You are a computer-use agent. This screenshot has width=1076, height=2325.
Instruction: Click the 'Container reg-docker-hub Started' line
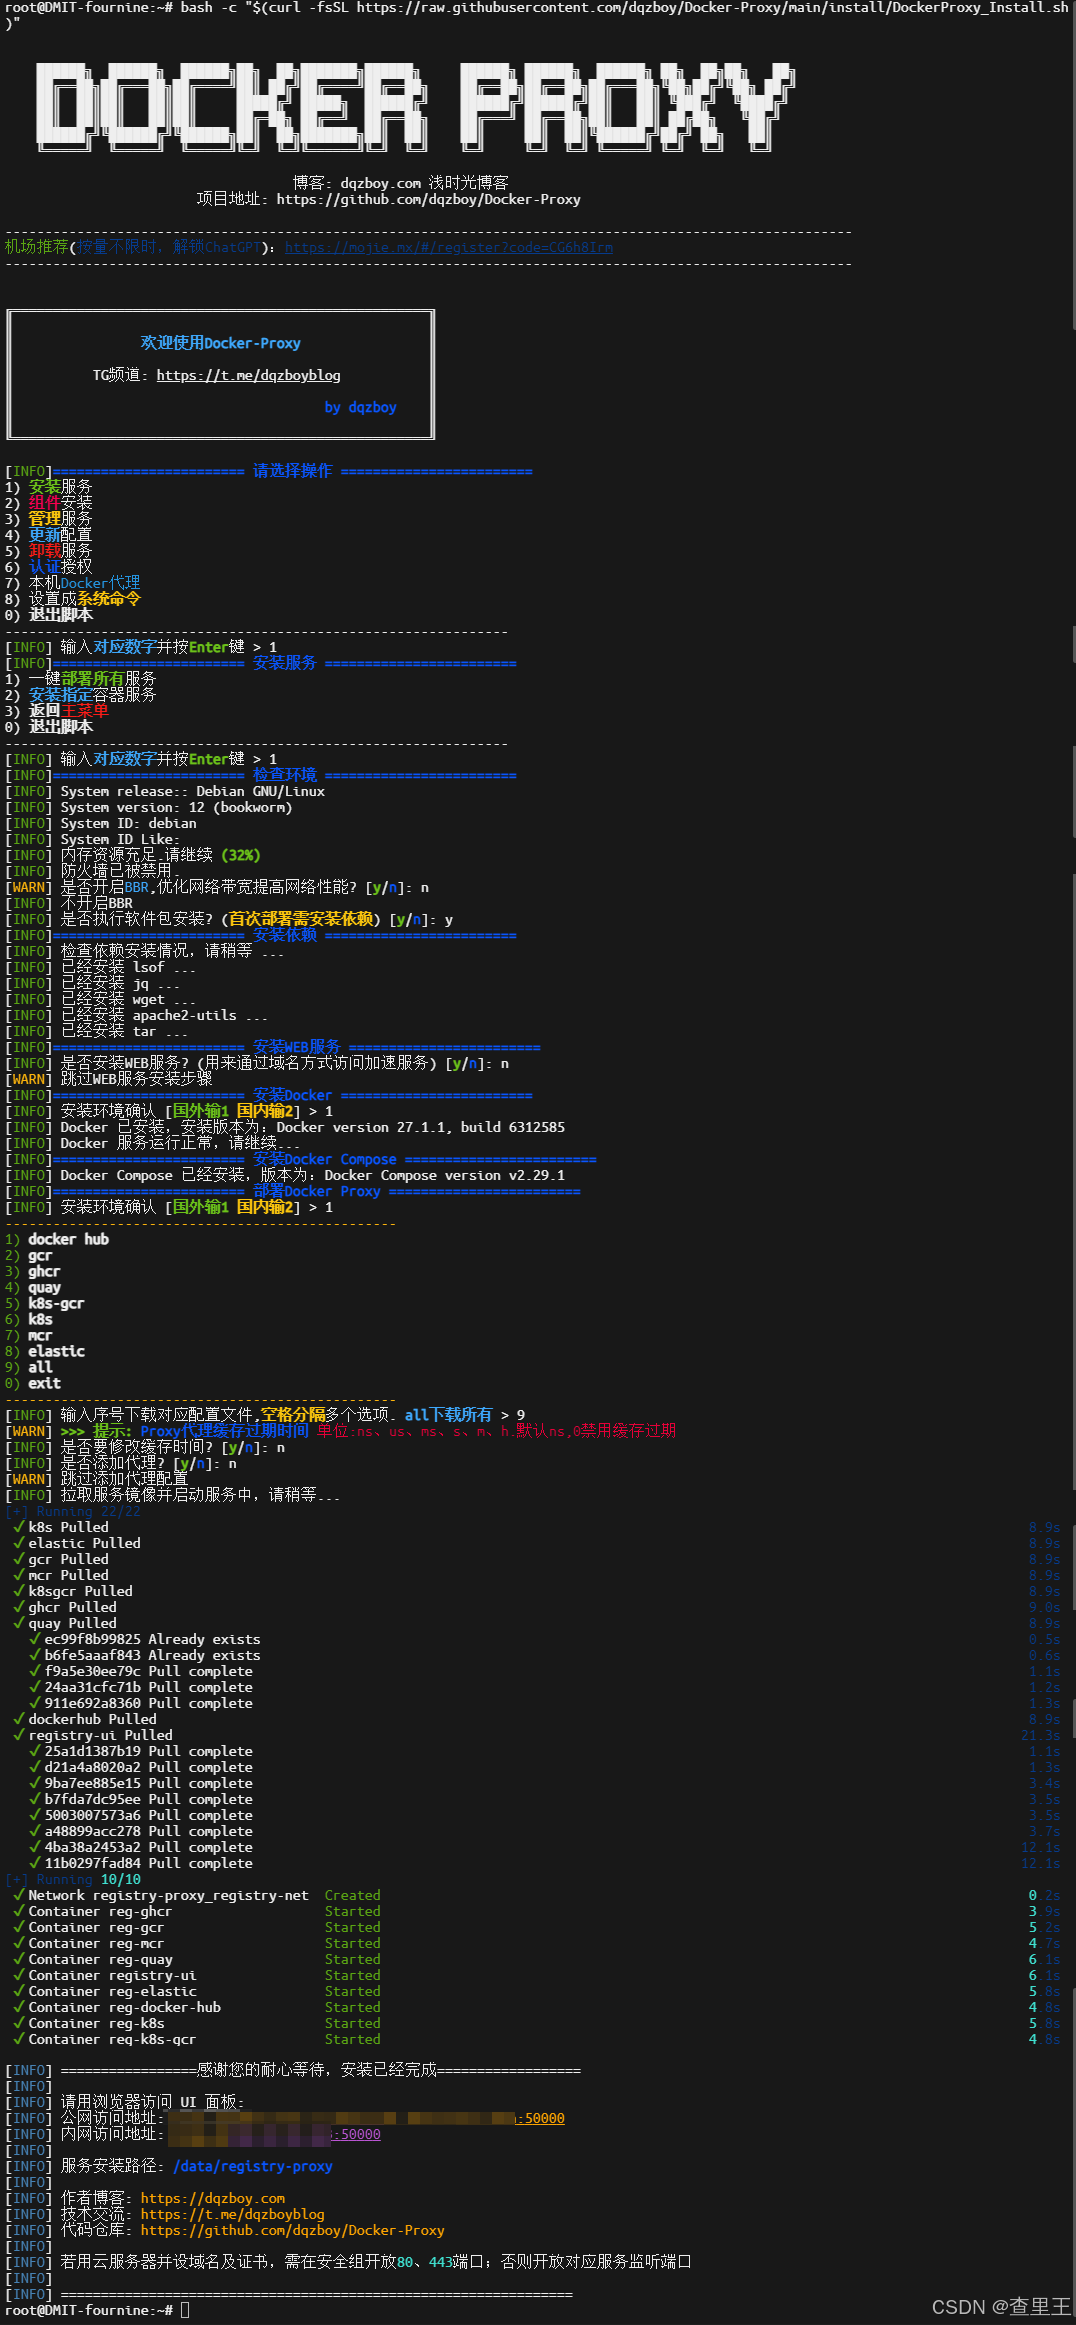[x=196, y=2007]
